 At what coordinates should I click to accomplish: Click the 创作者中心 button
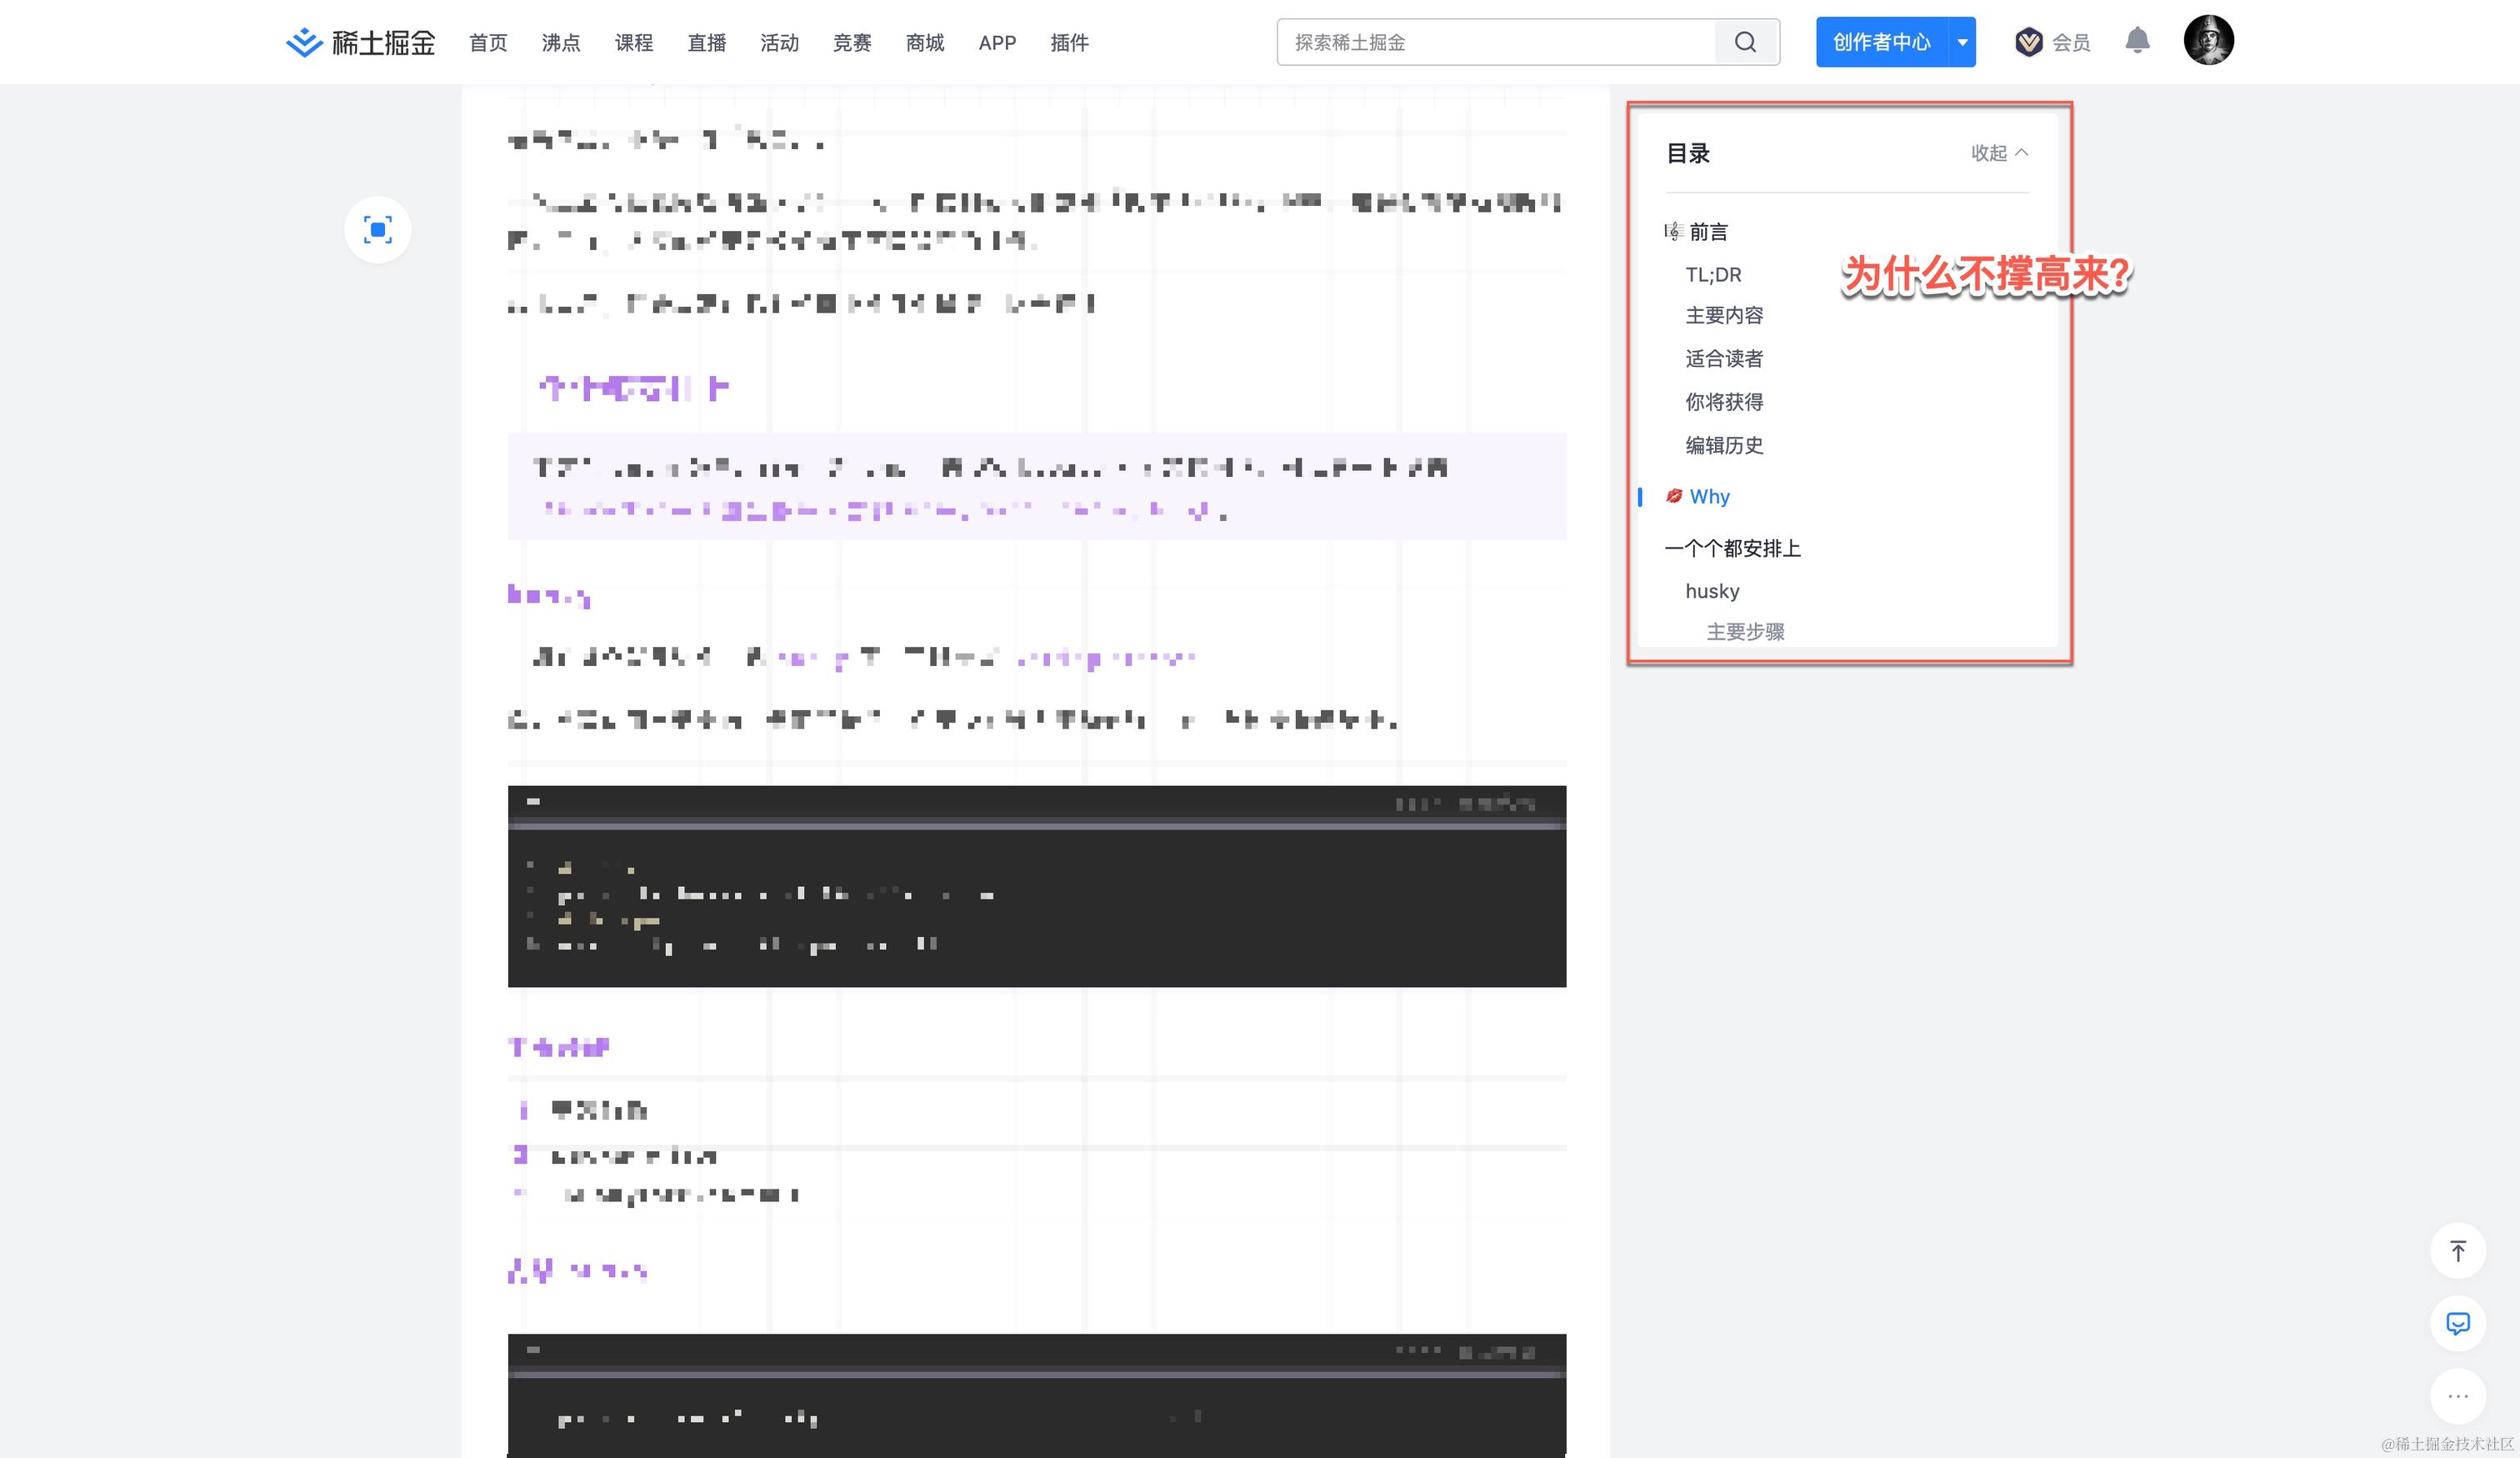[1881, 42]
